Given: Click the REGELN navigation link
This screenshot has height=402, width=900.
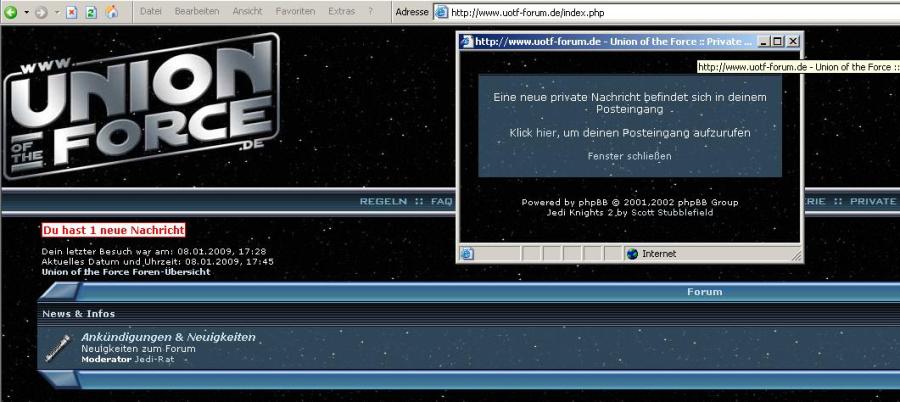Looking at the screenshot, I should [x=384, y=201].
